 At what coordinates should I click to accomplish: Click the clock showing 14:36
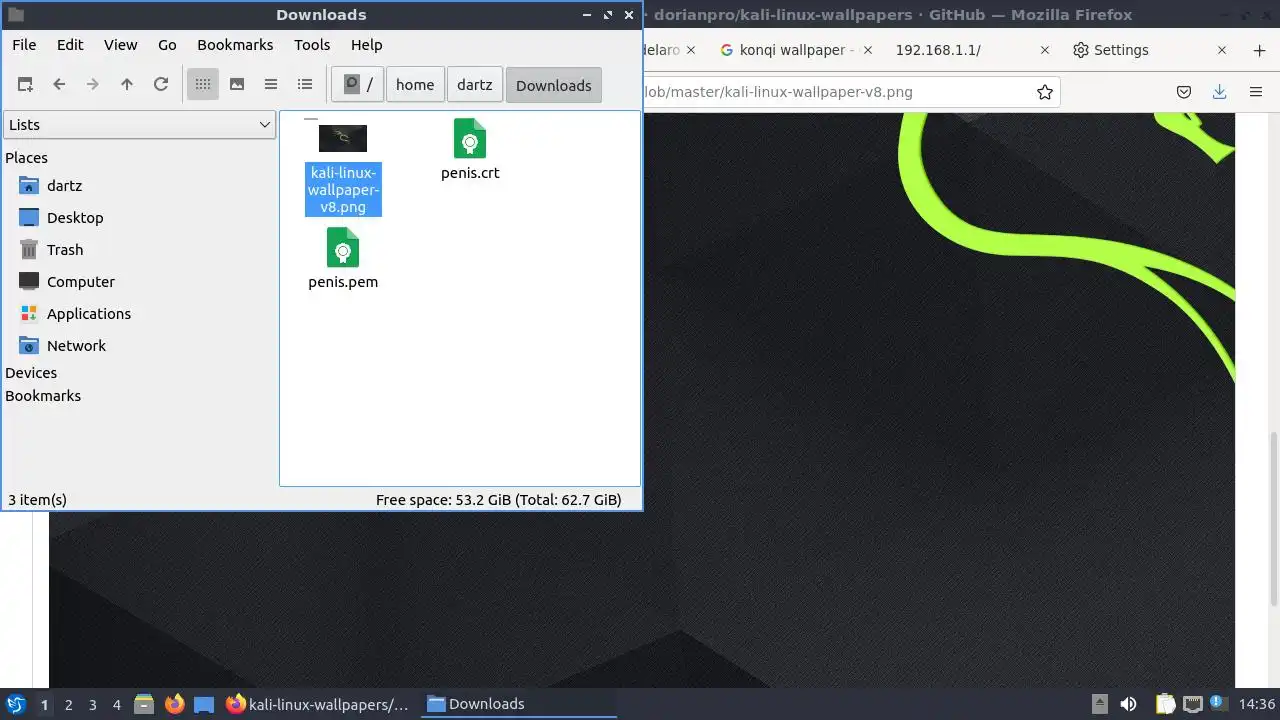1256,704
